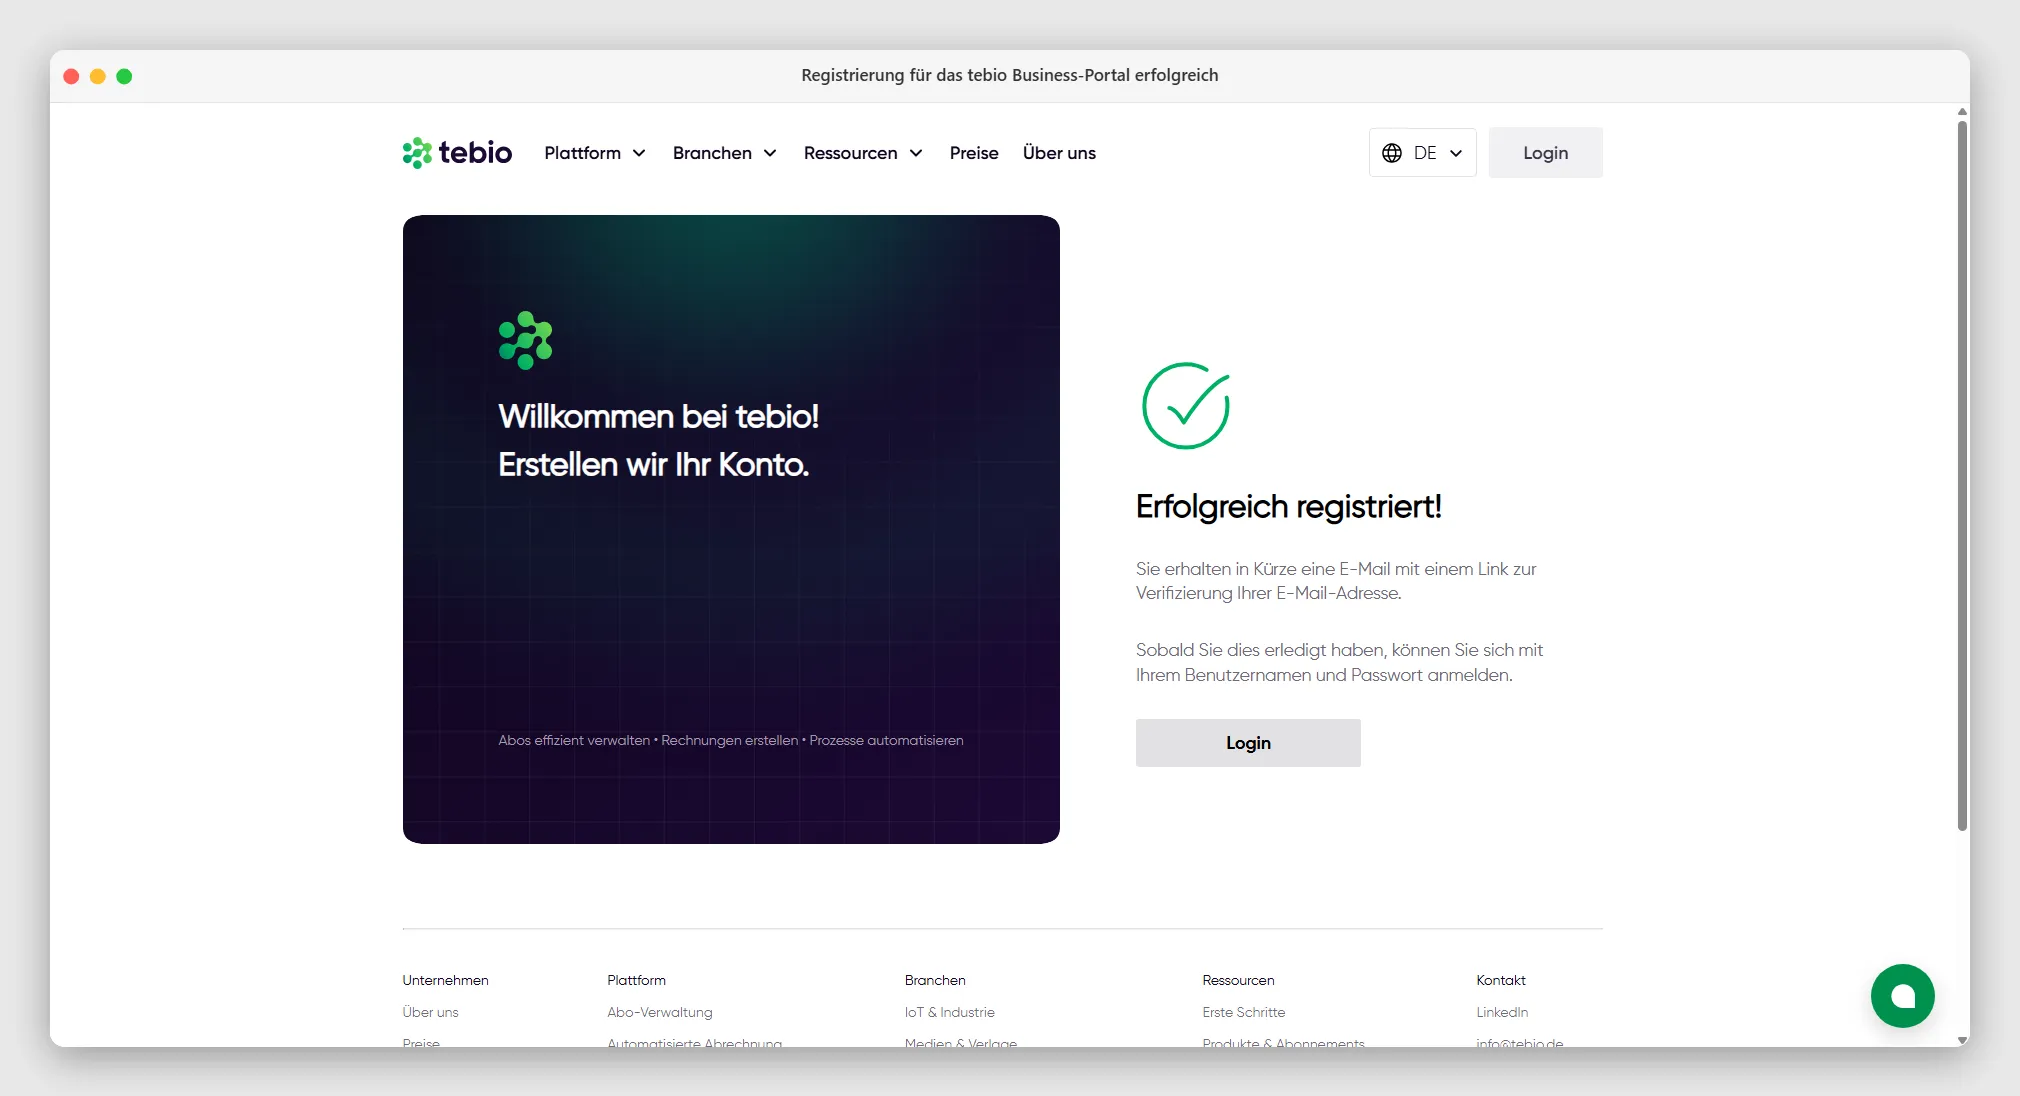This screenshot has width=2020, height=1096.
Task: Expand the Ressourcen menu
Action: [x=863, y=153]
